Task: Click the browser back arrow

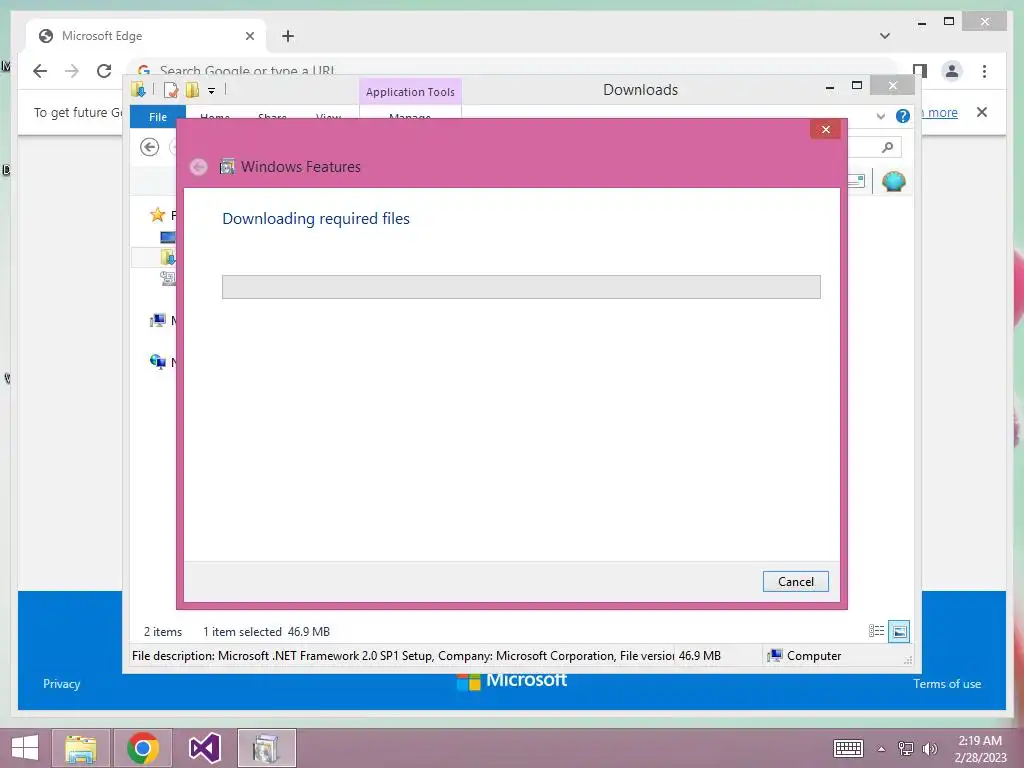Action: 40,71
